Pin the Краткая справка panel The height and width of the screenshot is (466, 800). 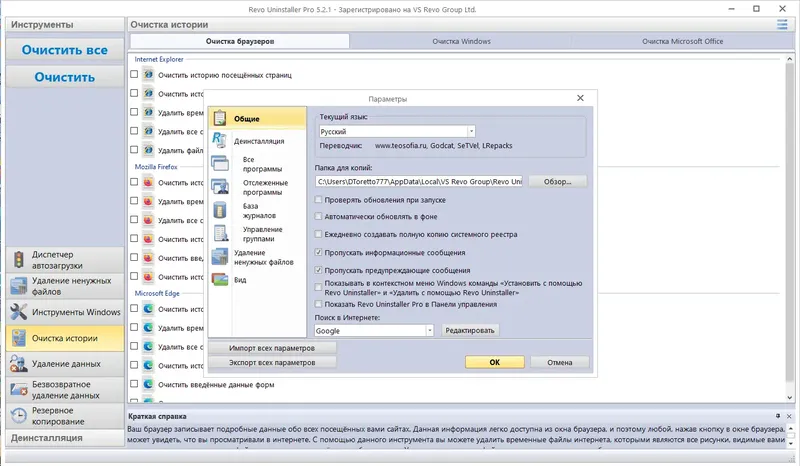[x=778, y=416]
